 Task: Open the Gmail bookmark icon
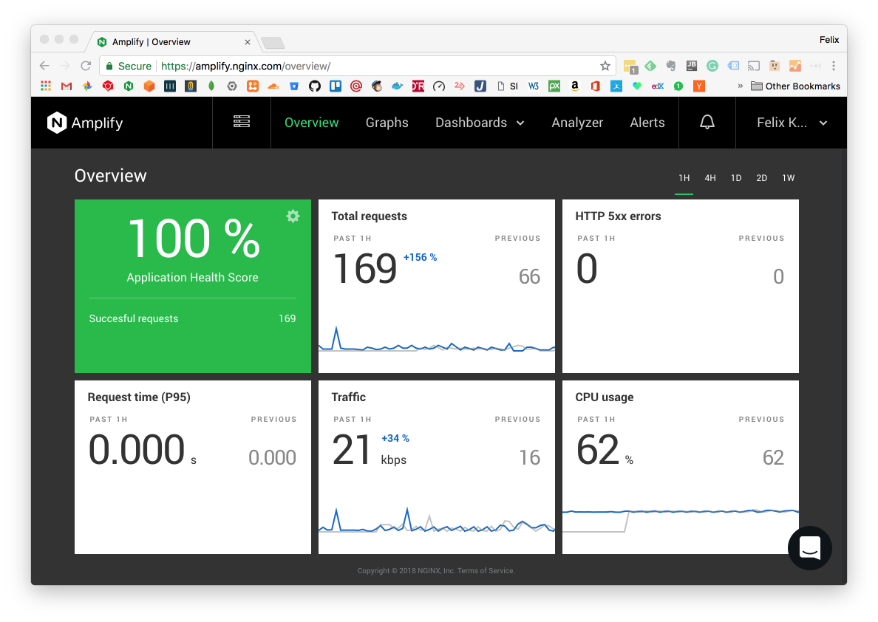pyautogui.click(x=66, y=86)
